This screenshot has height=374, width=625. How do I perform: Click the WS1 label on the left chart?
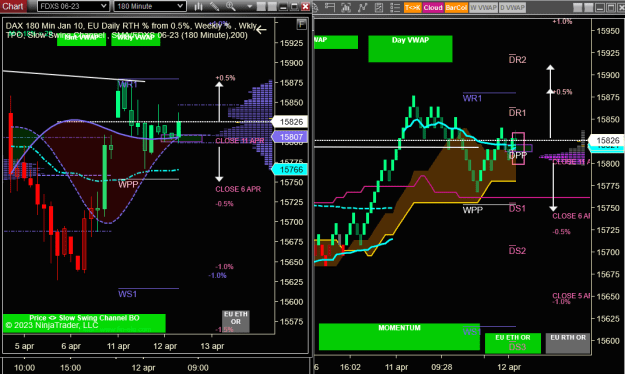point(128,294)
